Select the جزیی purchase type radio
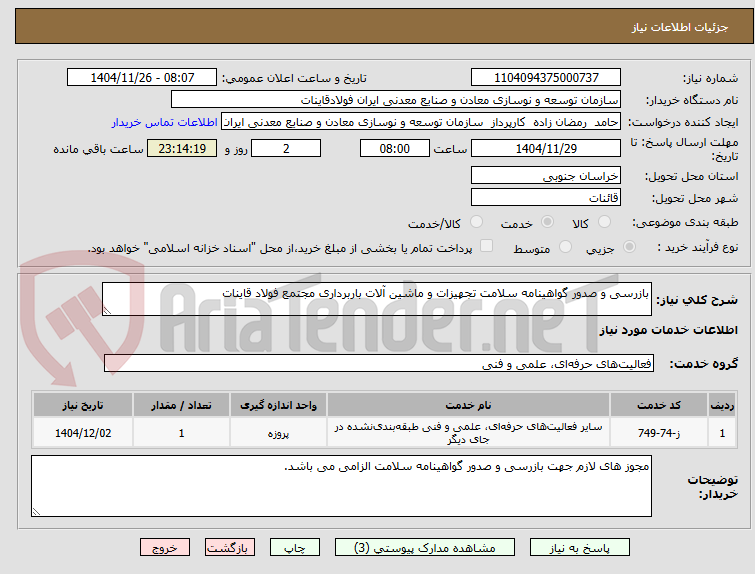This screenshot has height=574, width=755. (x=629, y=247)
